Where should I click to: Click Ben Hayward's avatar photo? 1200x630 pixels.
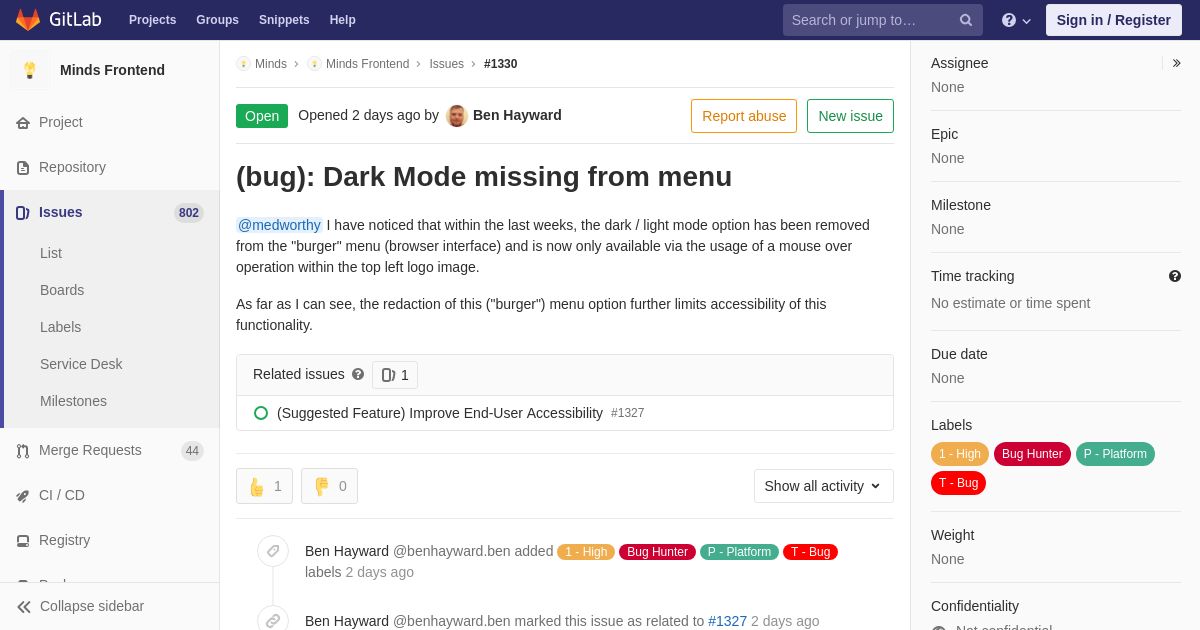[457, 116]
